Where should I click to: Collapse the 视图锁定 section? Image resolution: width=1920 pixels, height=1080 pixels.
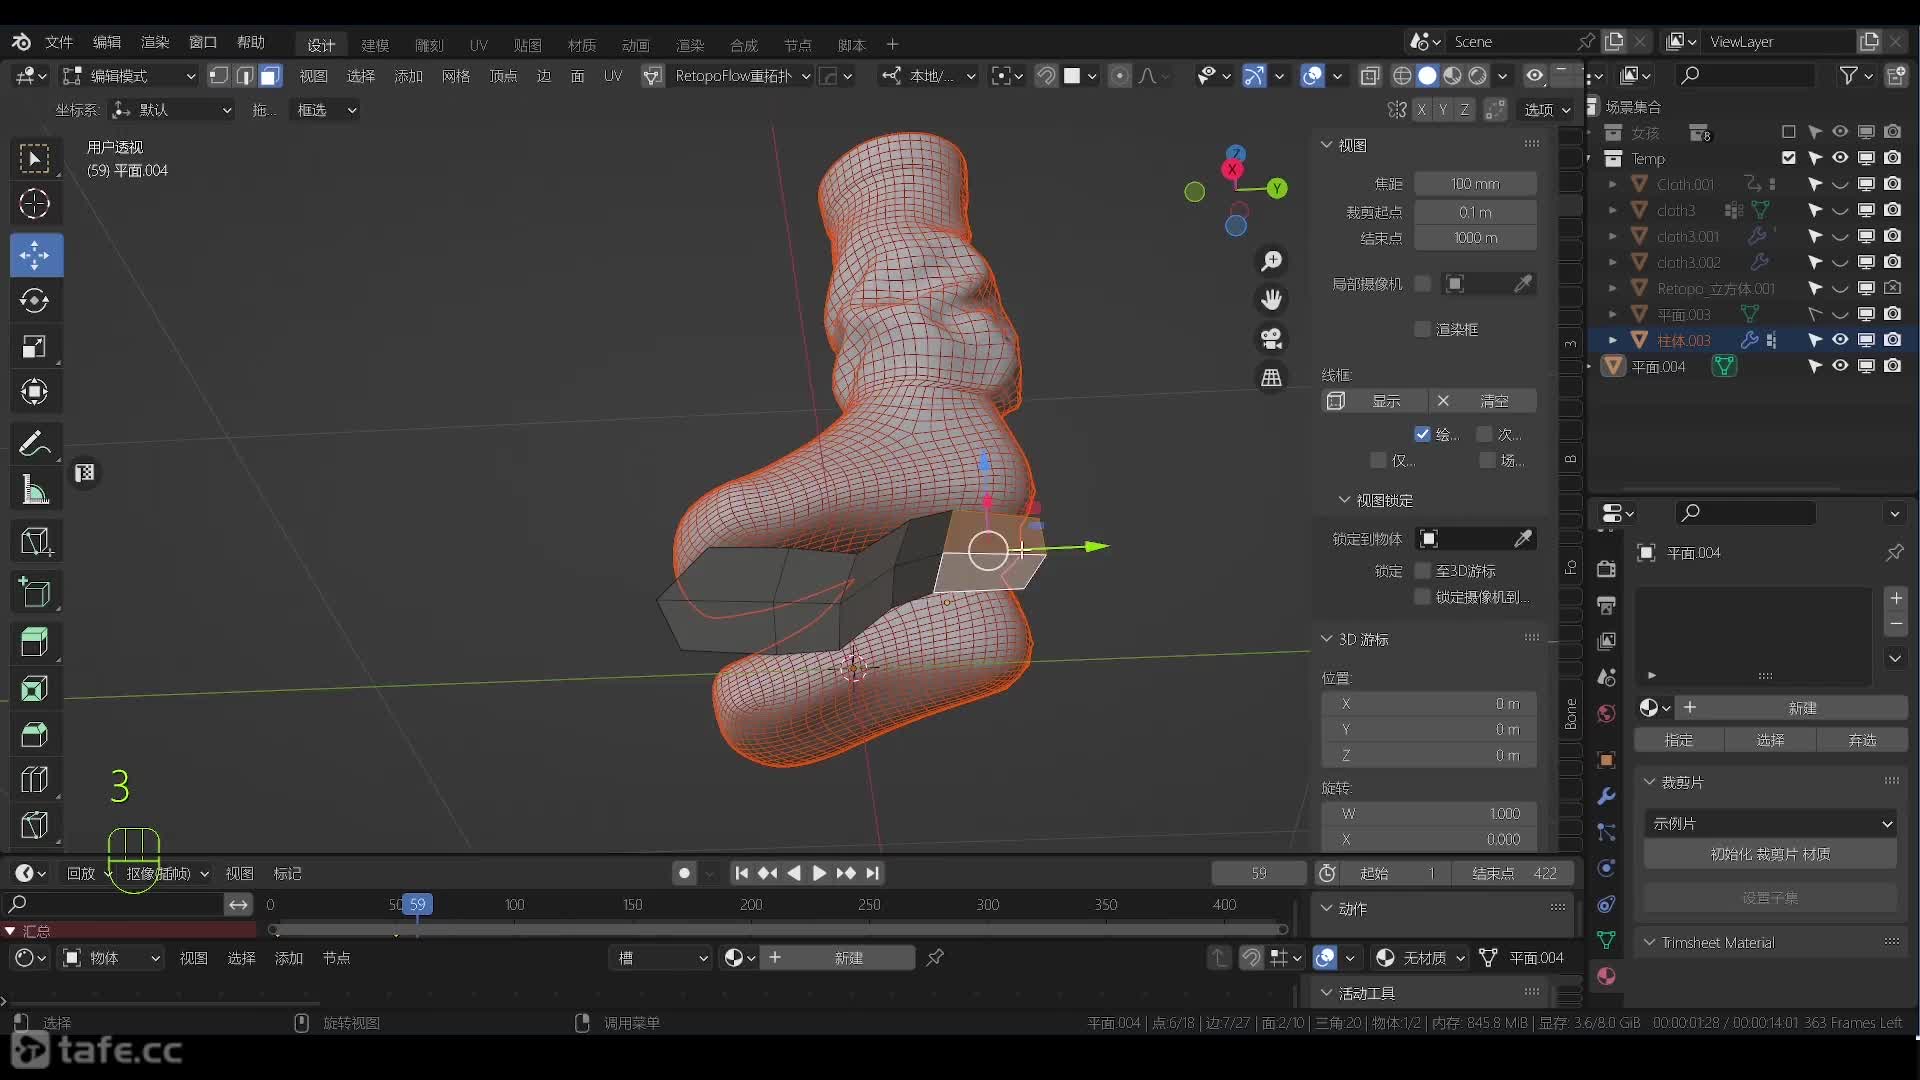(1344, 500)
